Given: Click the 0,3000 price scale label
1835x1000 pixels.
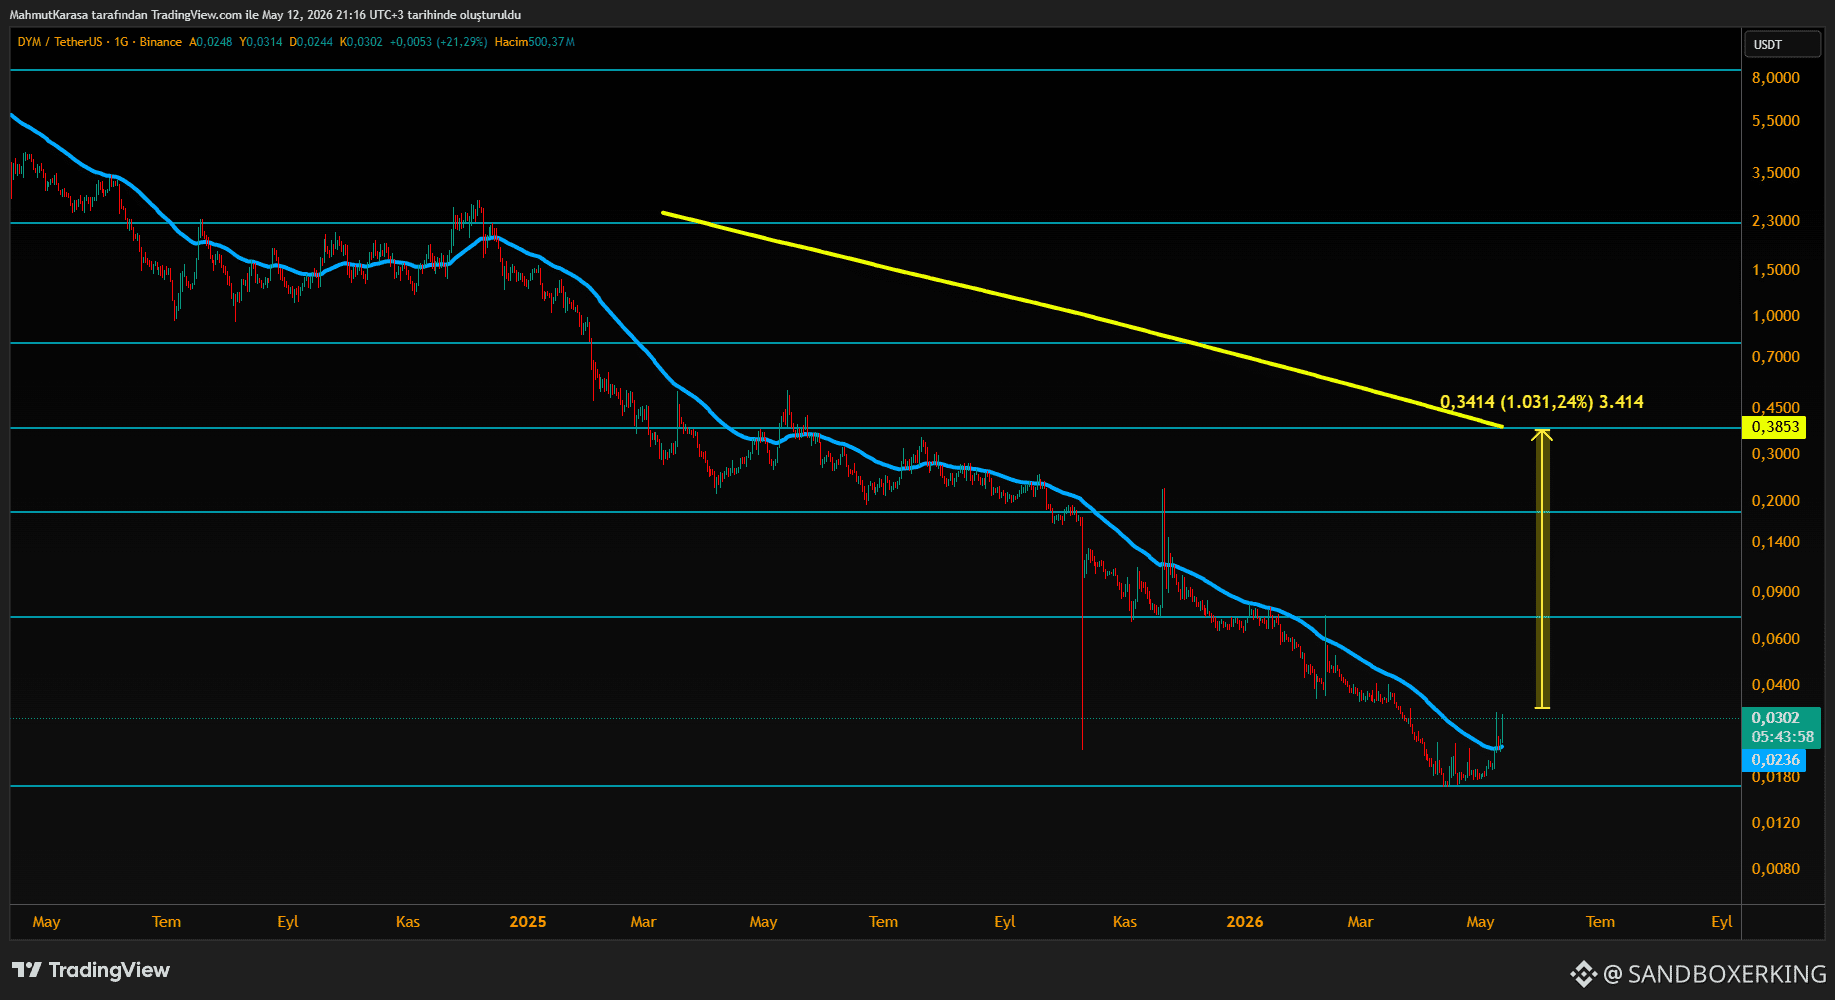Looking at the screenshot, I should [x=1776, y=454].
